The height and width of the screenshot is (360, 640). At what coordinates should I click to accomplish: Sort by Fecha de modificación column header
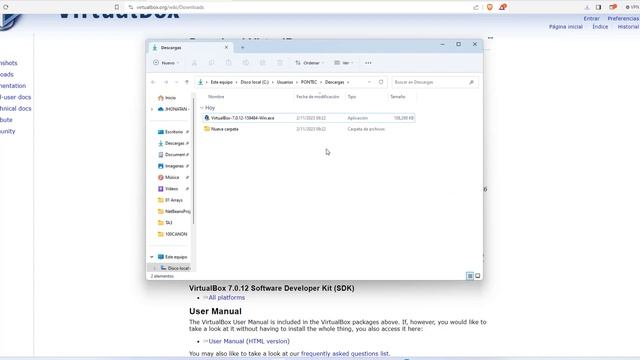click(x=318, y=97)
